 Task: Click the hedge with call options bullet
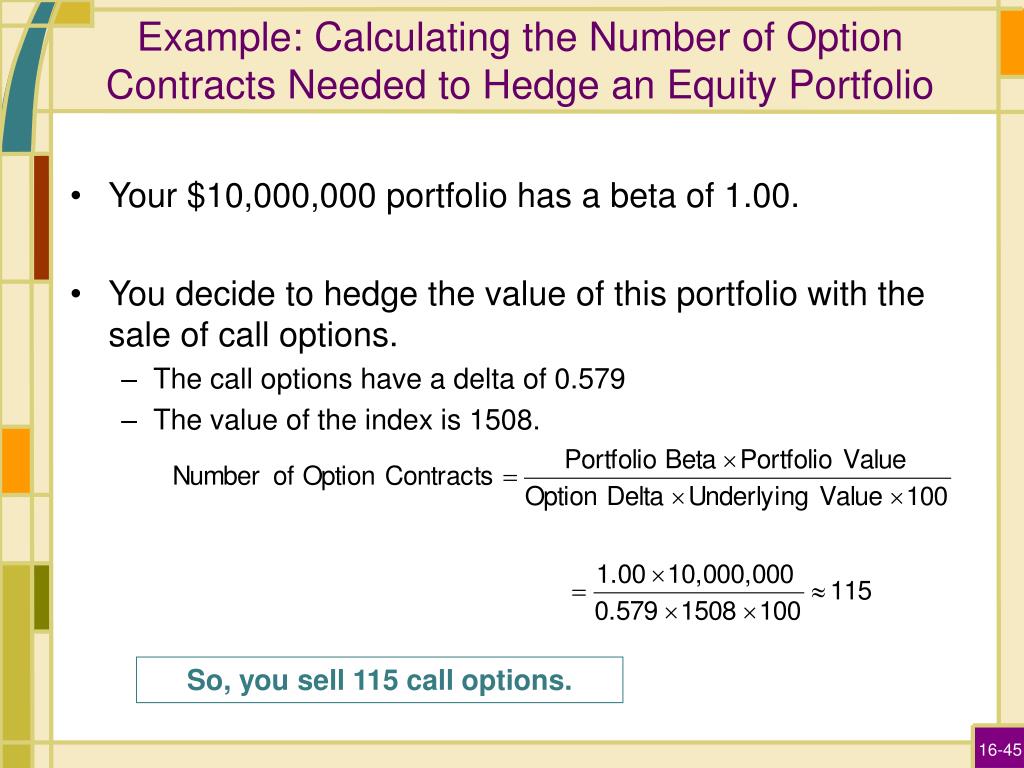(516, 314)
